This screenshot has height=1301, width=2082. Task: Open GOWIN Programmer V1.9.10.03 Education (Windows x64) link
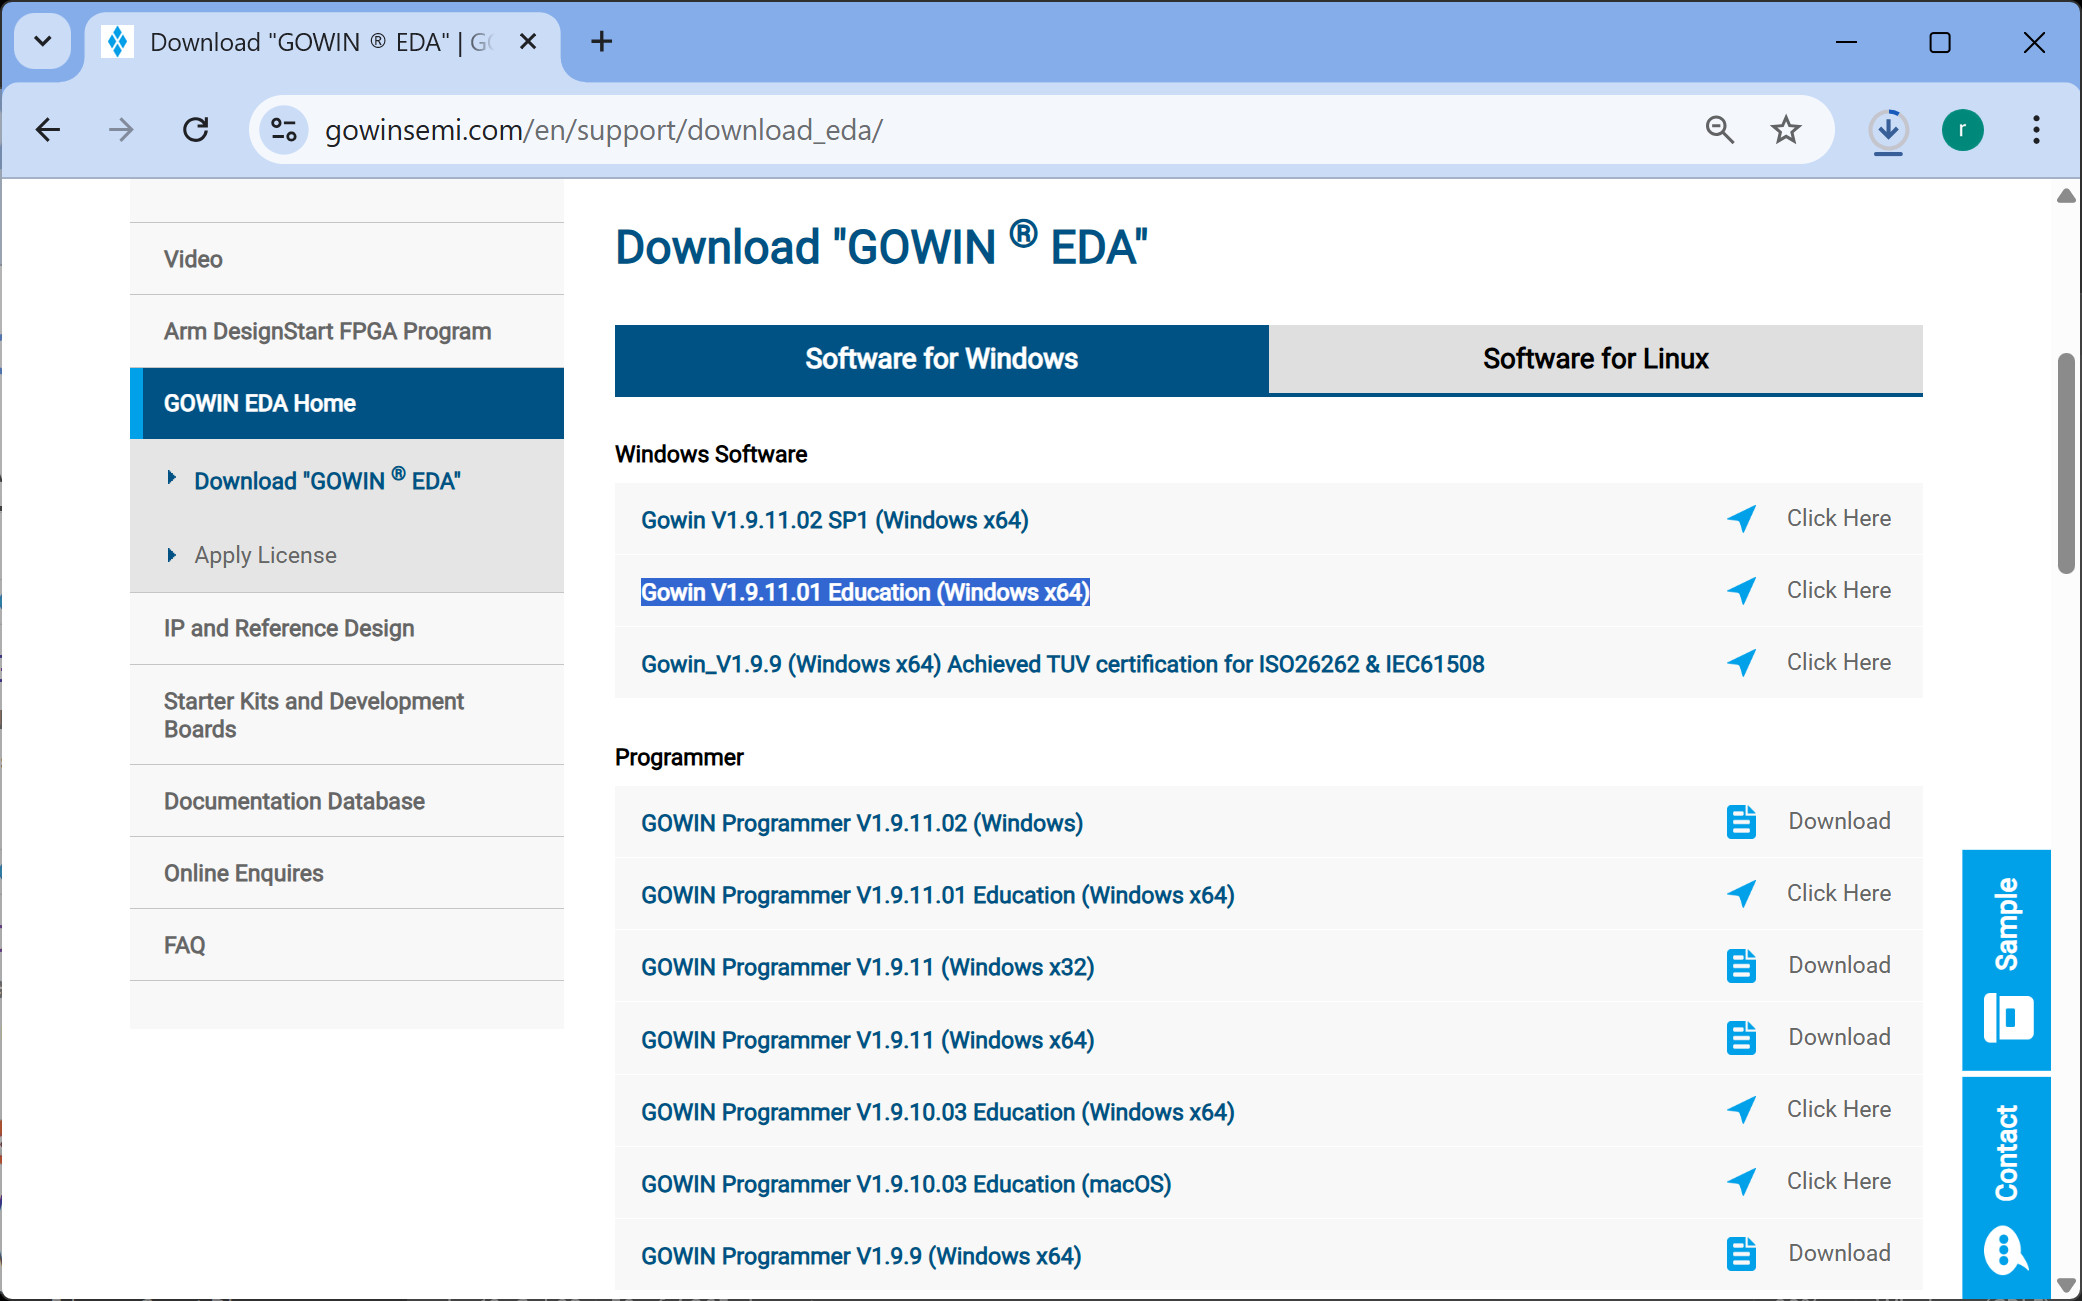click(937, 1112)
